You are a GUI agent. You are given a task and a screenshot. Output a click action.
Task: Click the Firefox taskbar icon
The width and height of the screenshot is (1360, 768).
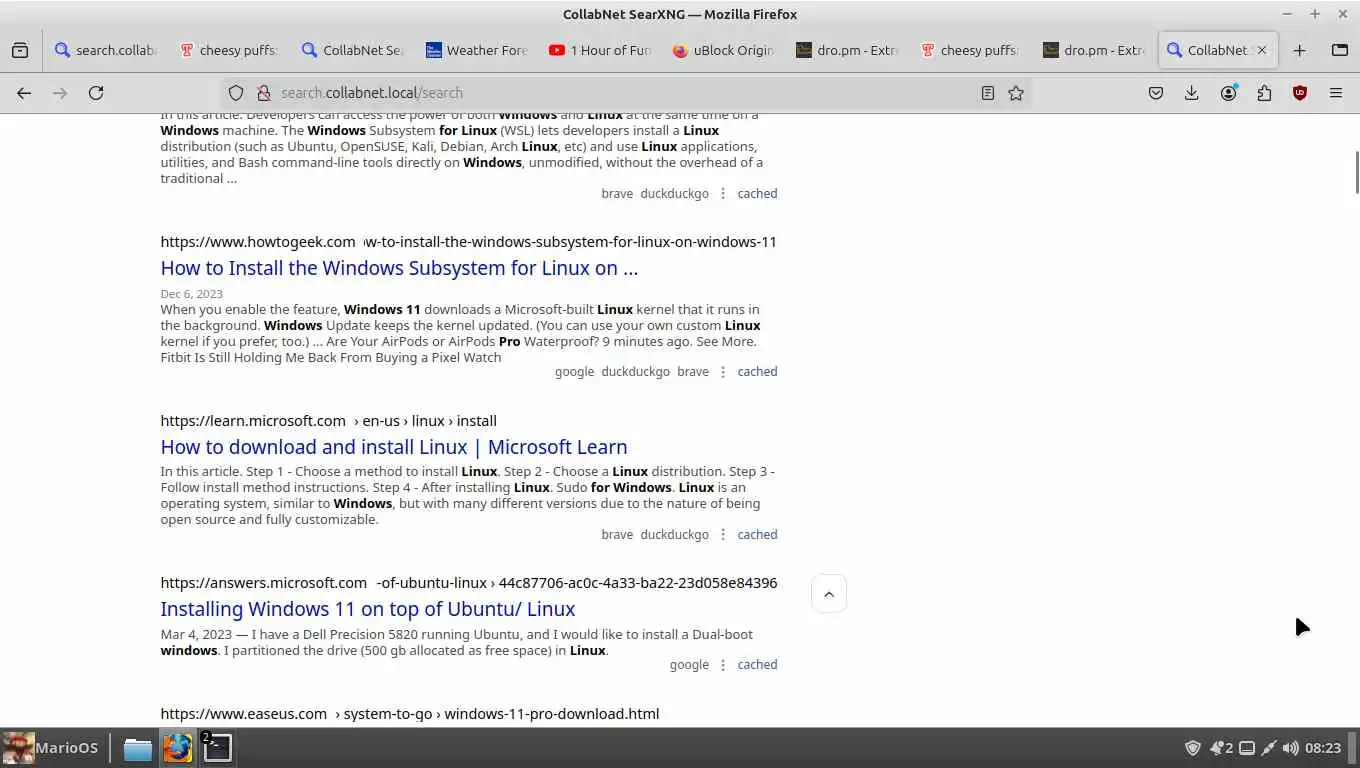click(178, 748)
